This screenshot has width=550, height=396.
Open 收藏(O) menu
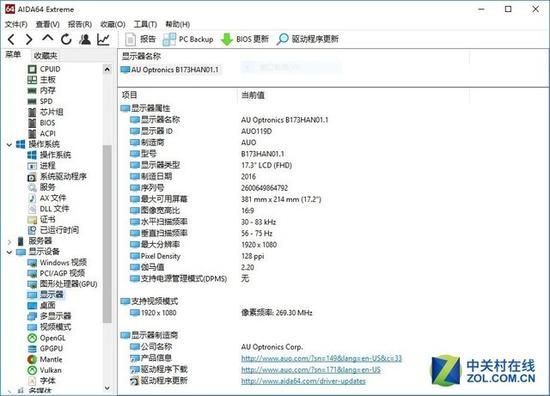point(113,24)
